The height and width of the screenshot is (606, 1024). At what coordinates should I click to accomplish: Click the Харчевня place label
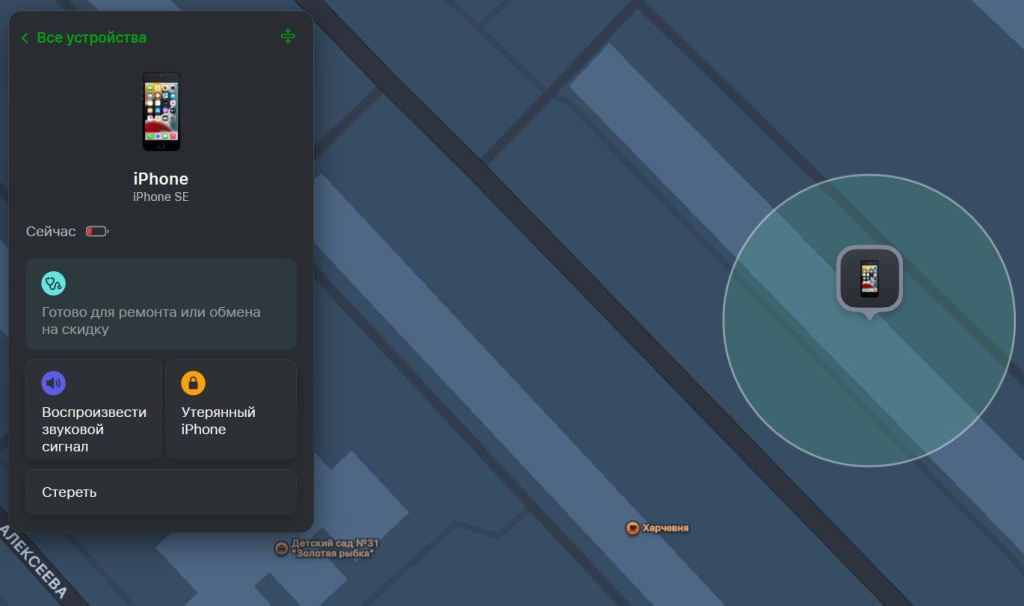click(x=665, y=528)
